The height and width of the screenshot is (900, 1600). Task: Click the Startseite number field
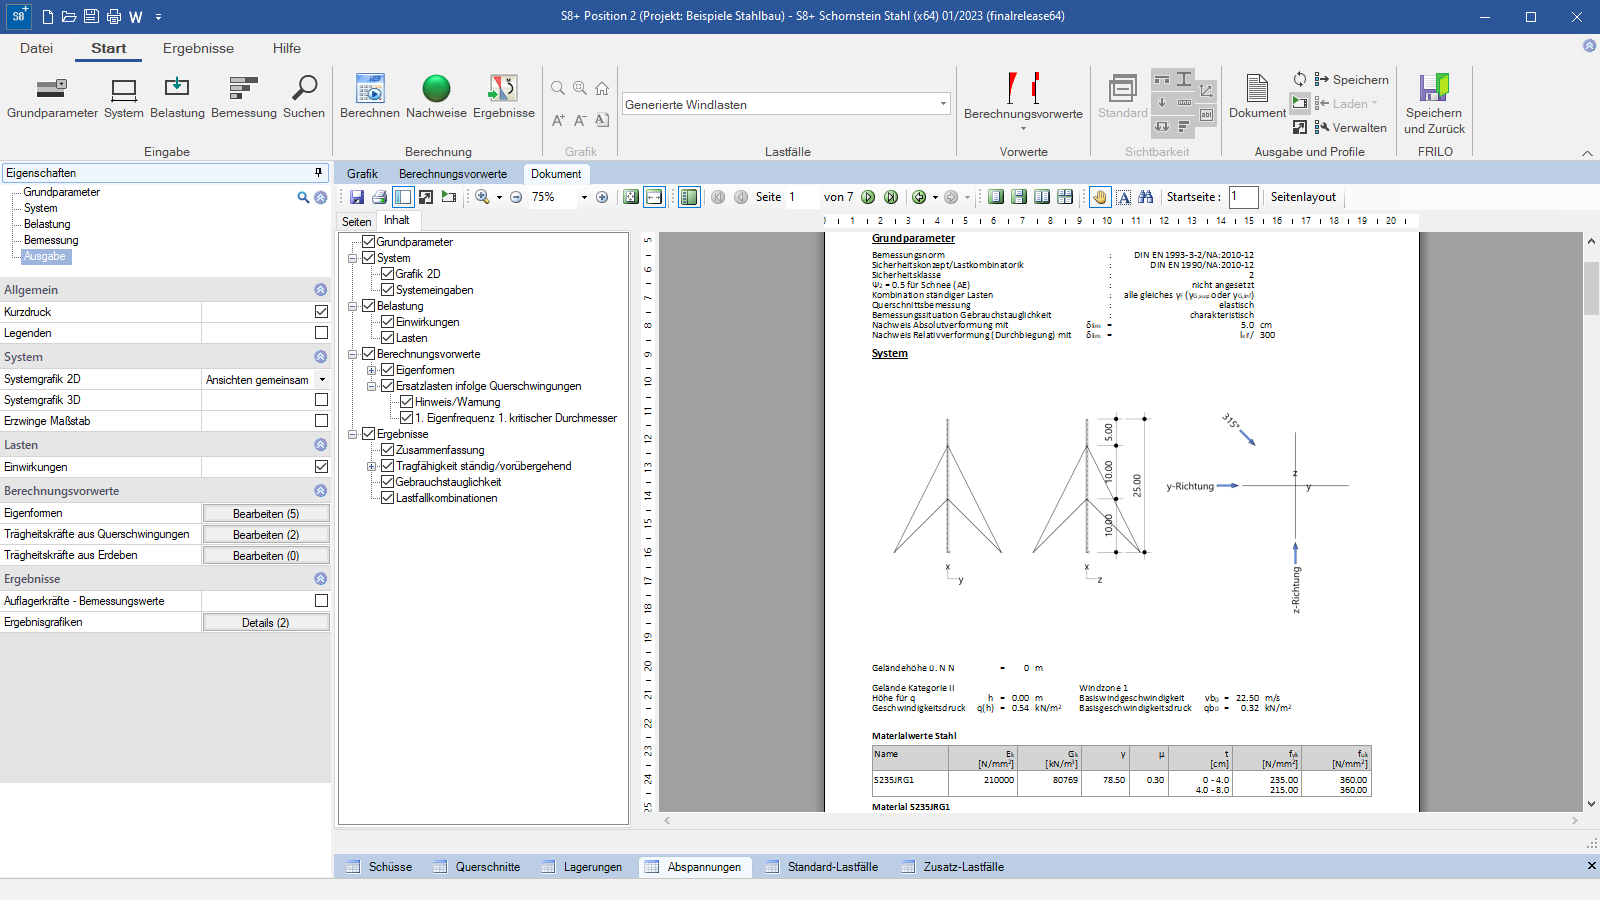(x=1243, y=197)
